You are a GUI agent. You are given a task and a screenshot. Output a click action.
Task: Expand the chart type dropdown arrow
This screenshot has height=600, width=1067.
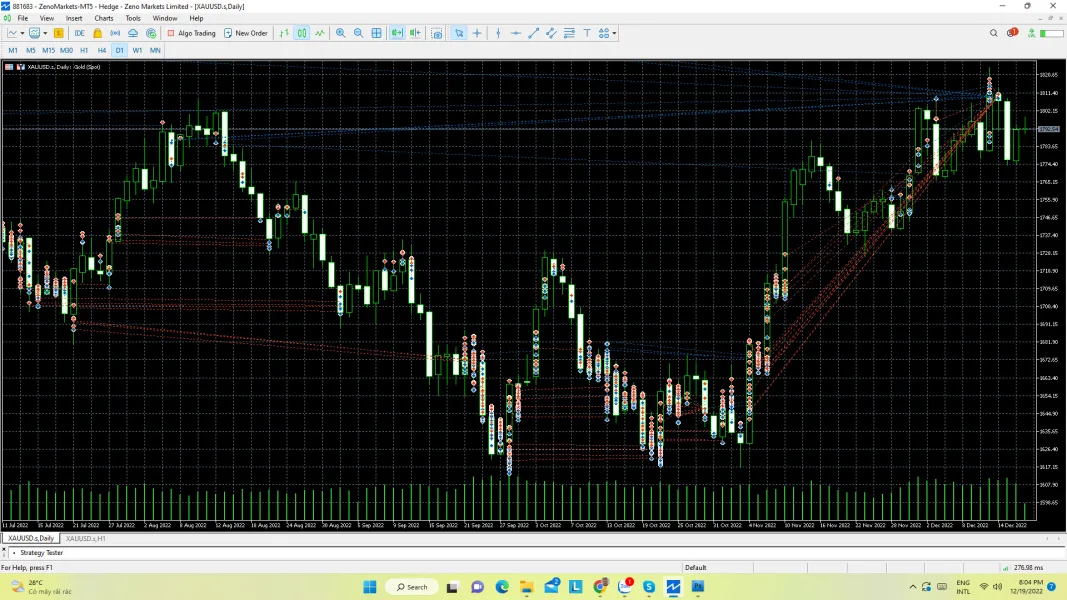click(23, 33)
